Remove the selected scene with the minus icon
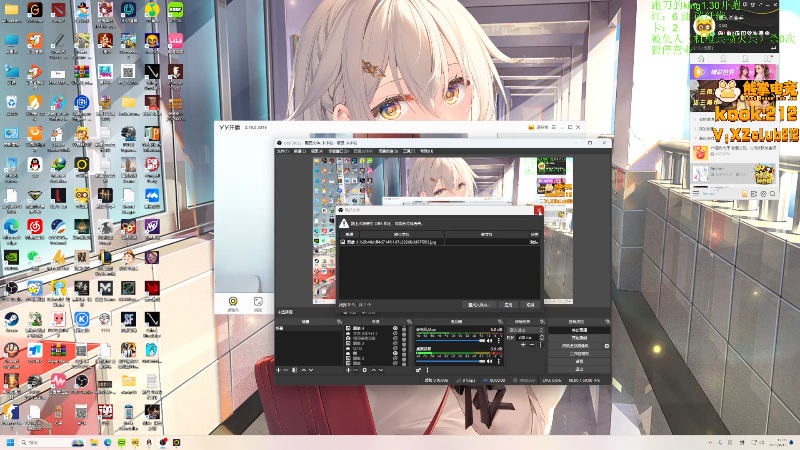Screen dimensions: 800x450 point(286,370)
